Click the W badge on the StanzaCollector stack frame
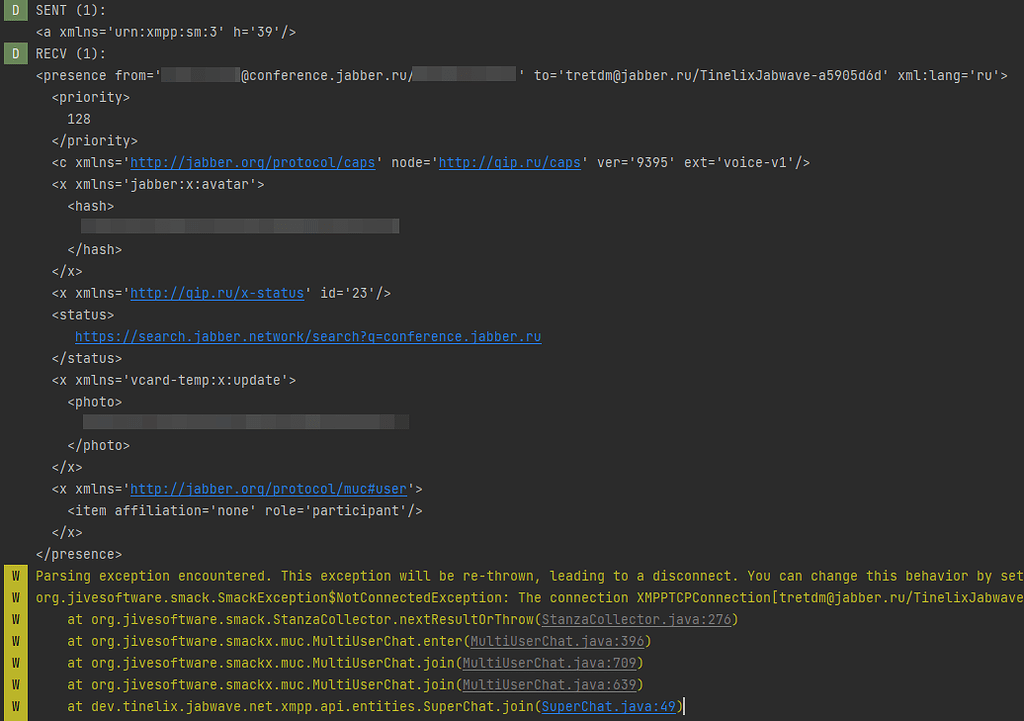1024x721 pixels. 14,619
